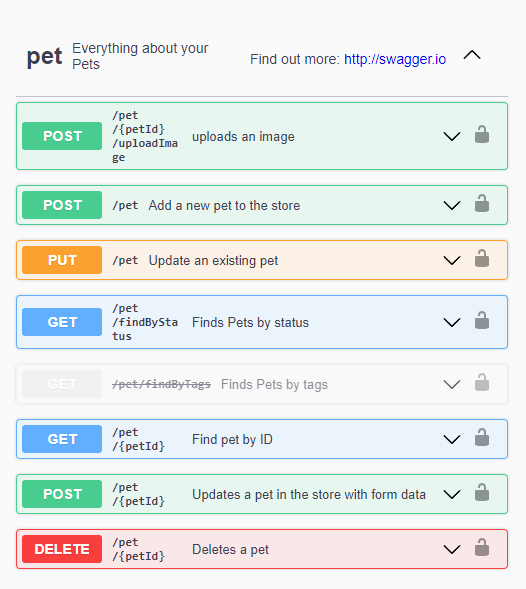This screenshot has height=589, width=526.
Task: Click the /pet/findByTags strikethrough path
Action: 162,384
